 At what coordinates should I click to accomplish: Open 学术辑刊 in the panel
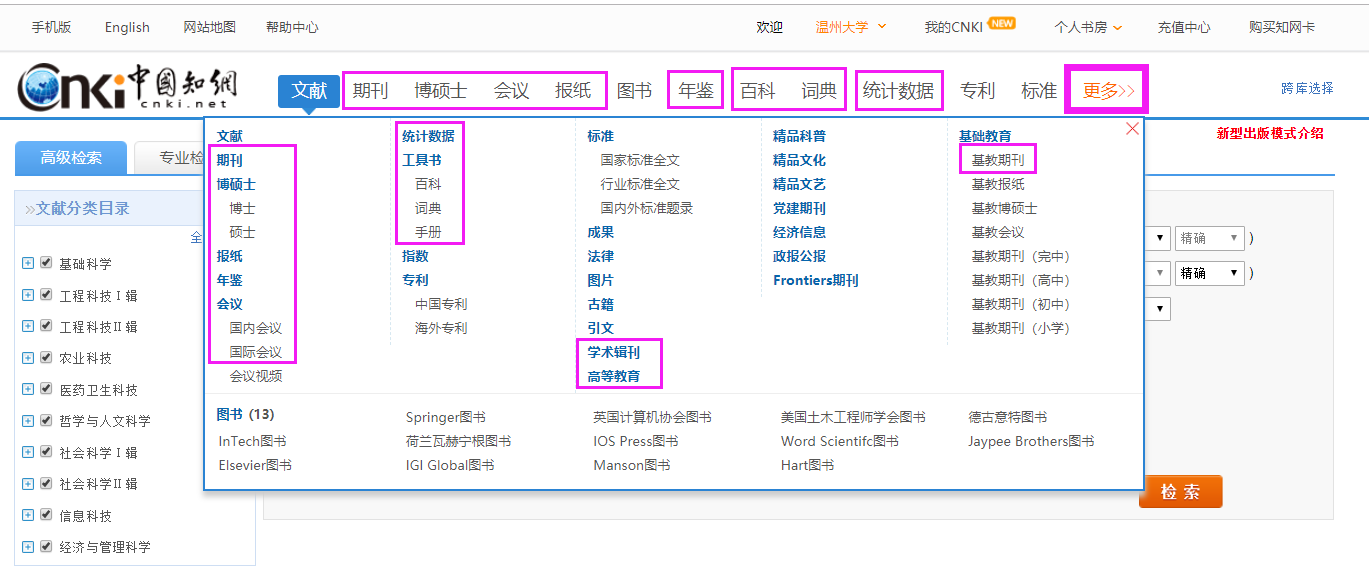click(x=613, y=352)
